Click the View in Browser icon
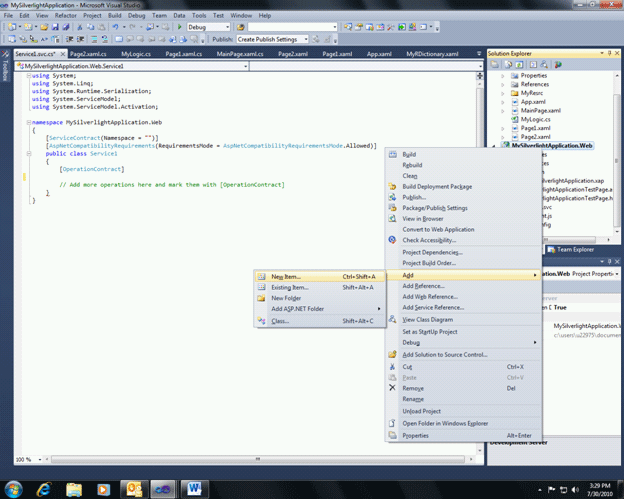This screenshot has height=499, width=624. click(x=393, y=218)
